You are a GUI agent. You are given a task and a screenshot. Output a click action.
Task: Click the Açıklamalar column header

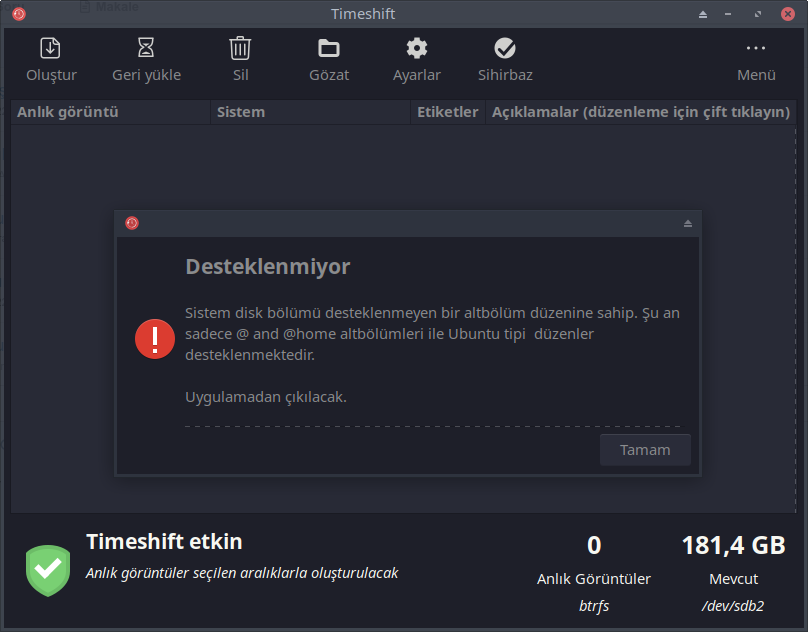[x=641, y=112]
